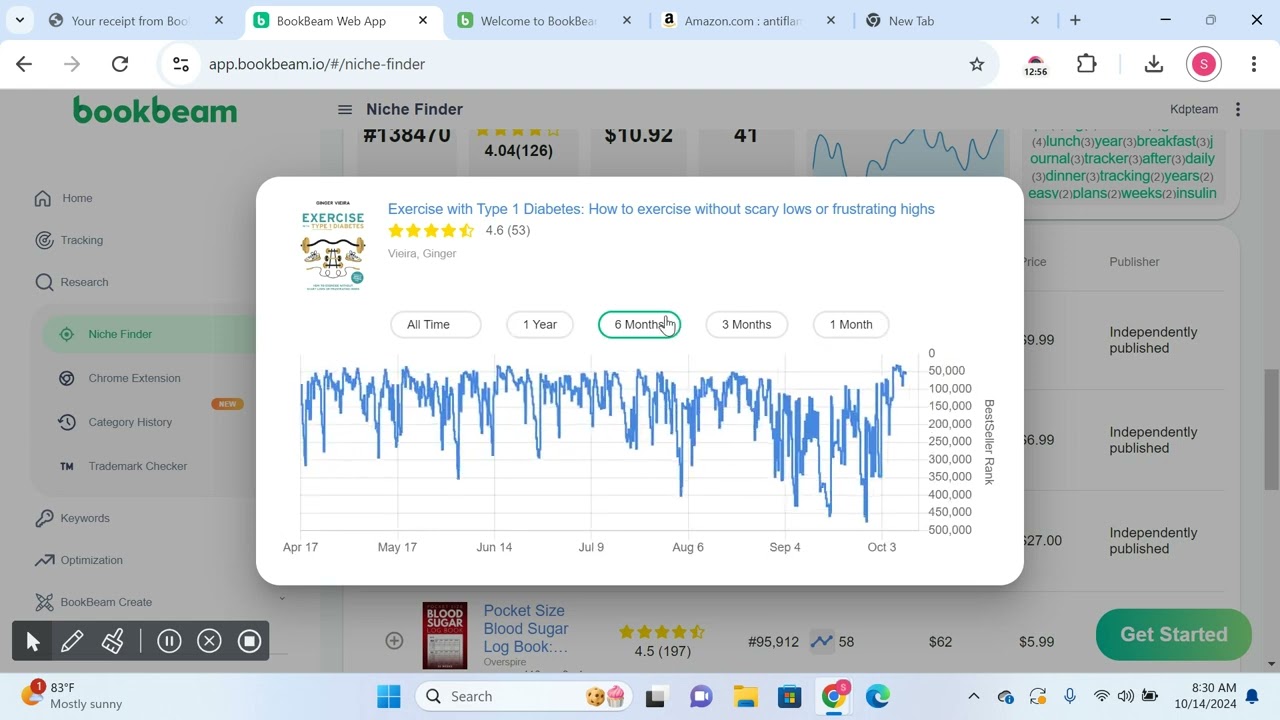Viewport: 1280px width, 720px height.
Task: Open File Explorer from the taskbar
Action: coord(745,696)
